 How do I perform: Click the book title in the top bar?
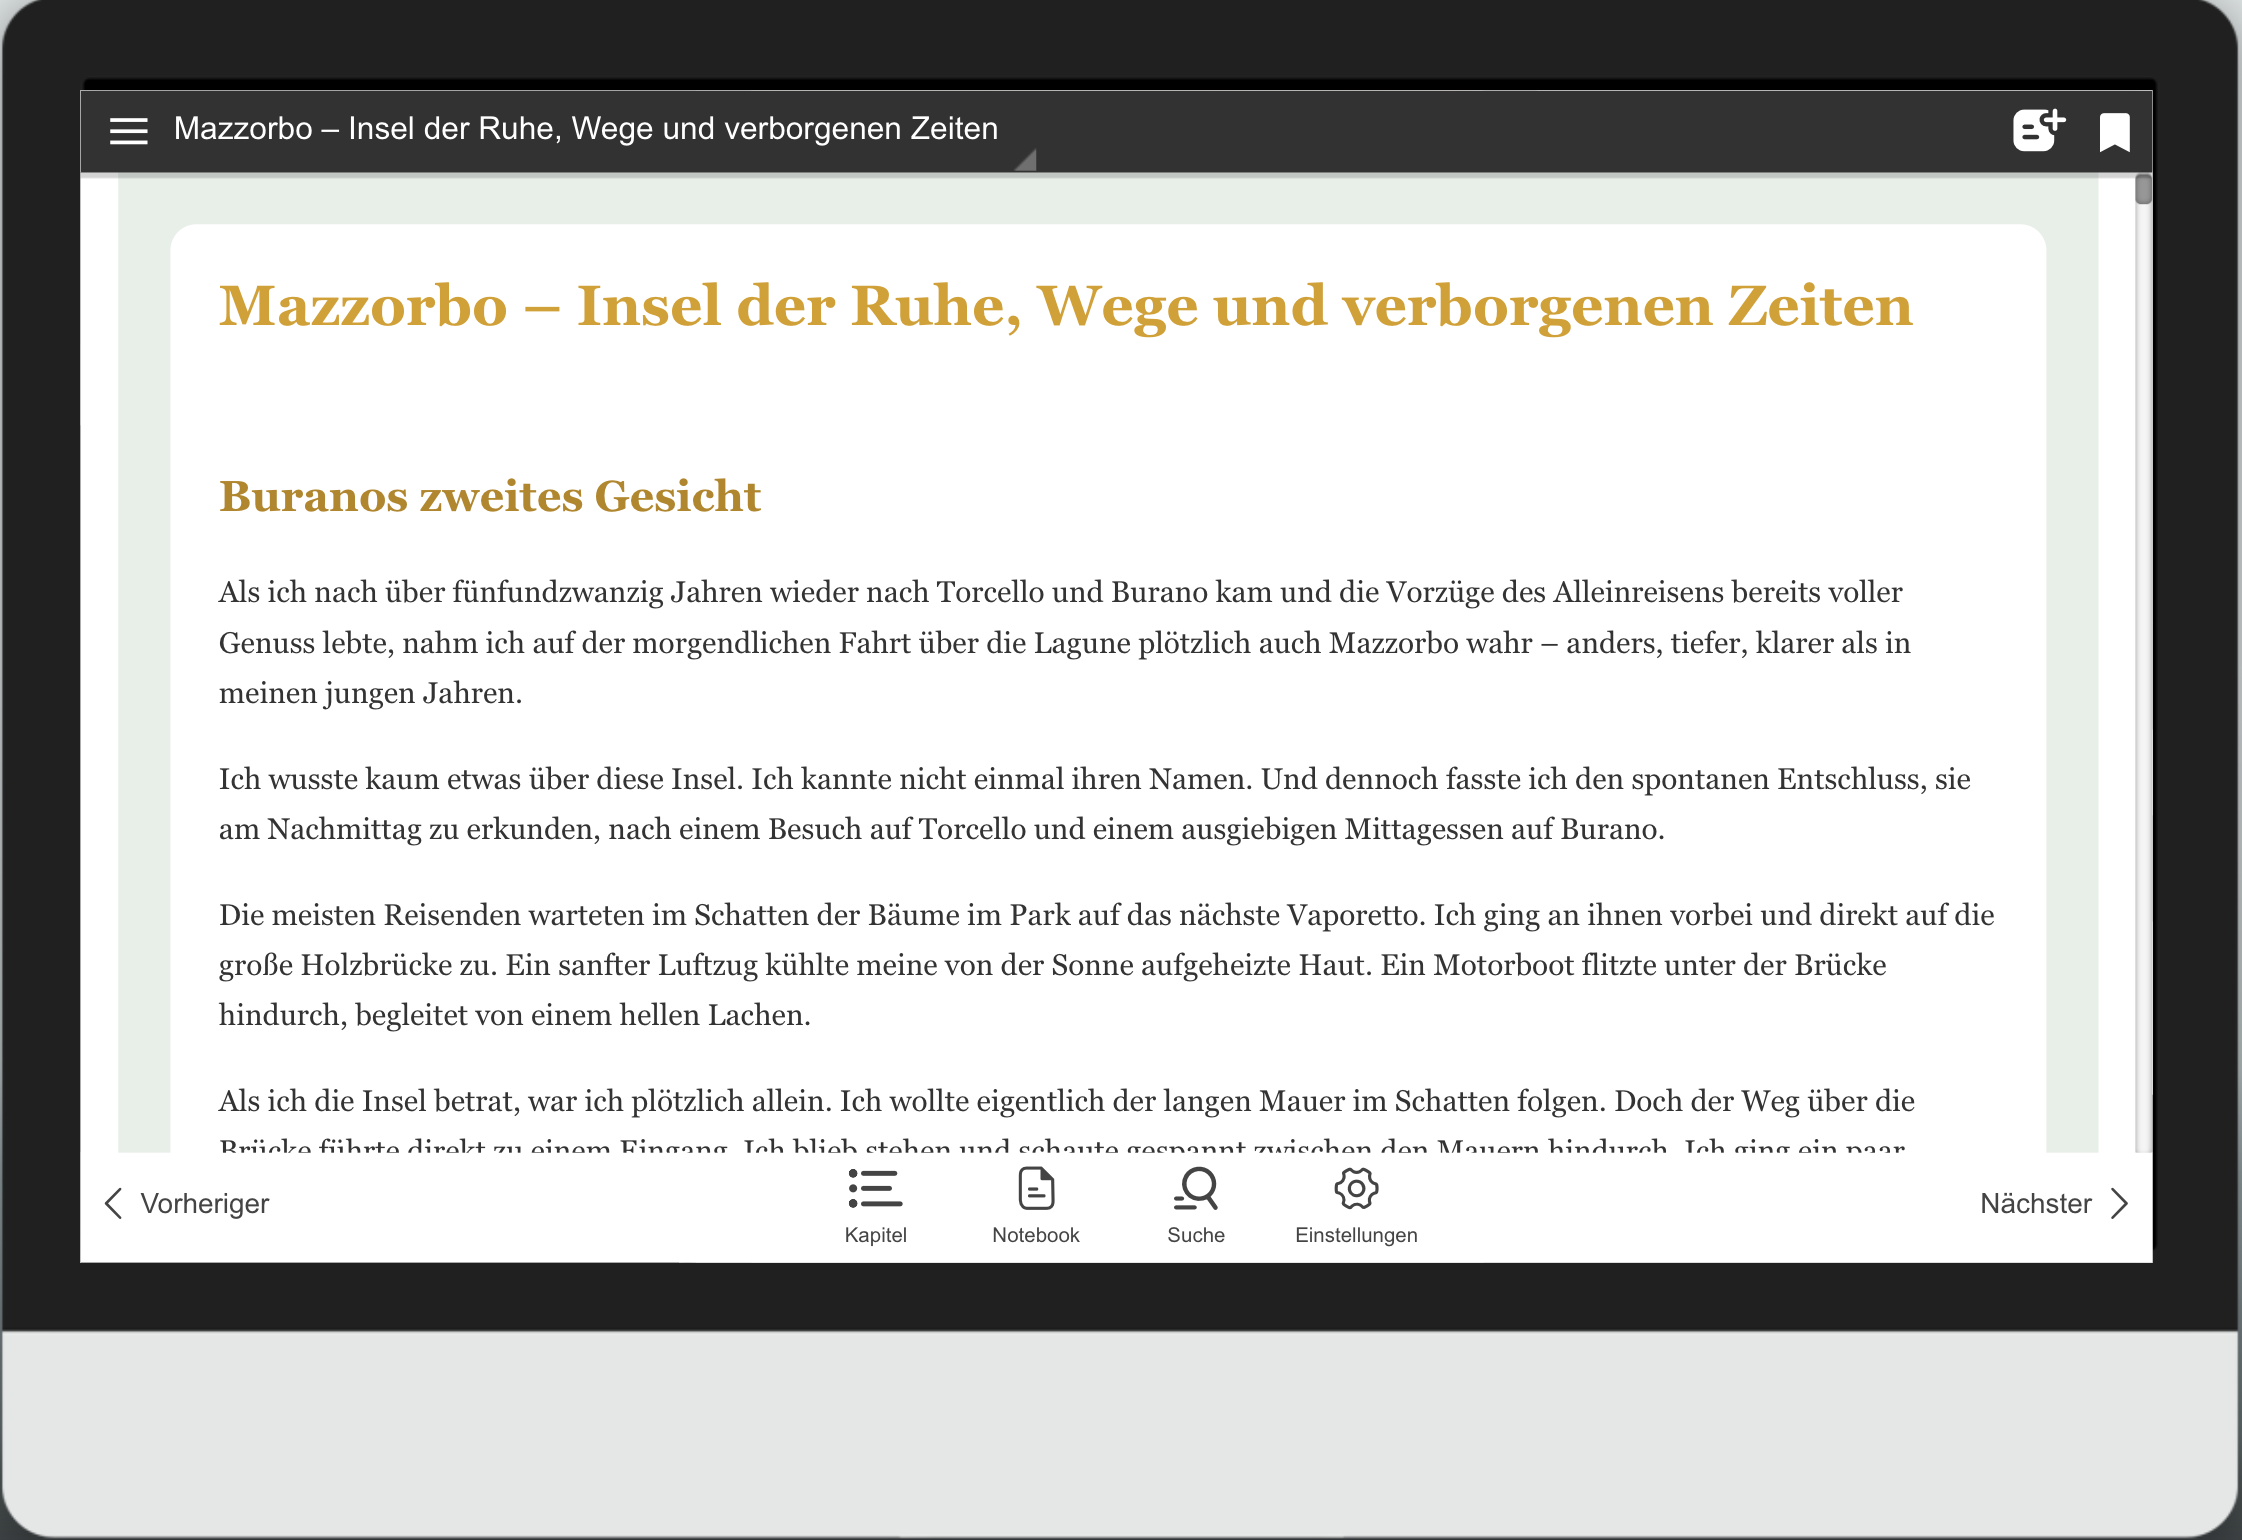585,129
